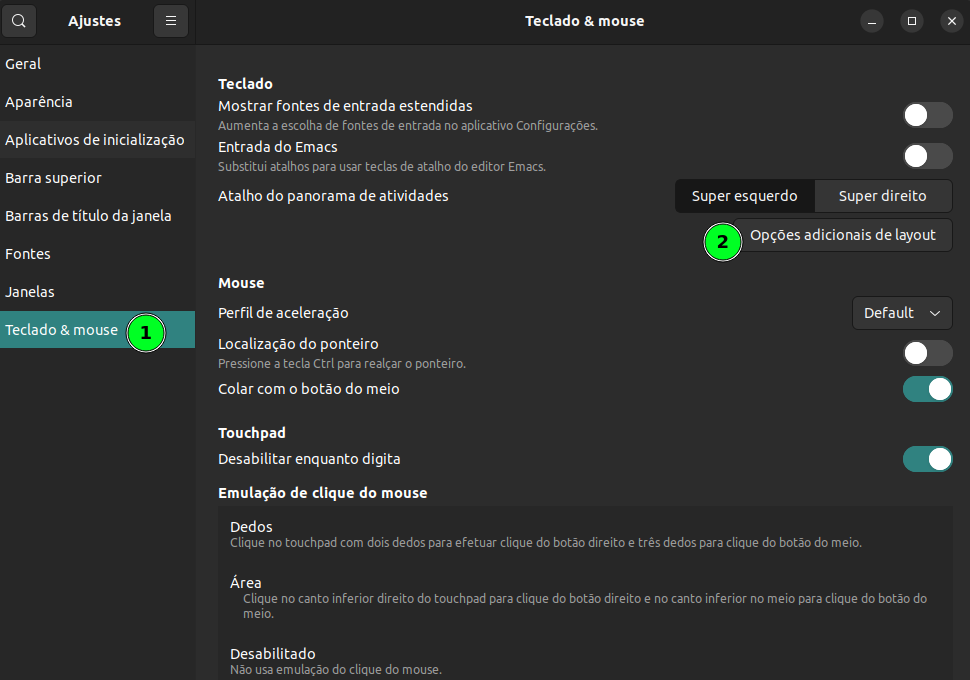This screenshot has height=680, width=970.
Task: Select 'Super esquerdo' as activities shortcut
Action: point(744,196)
